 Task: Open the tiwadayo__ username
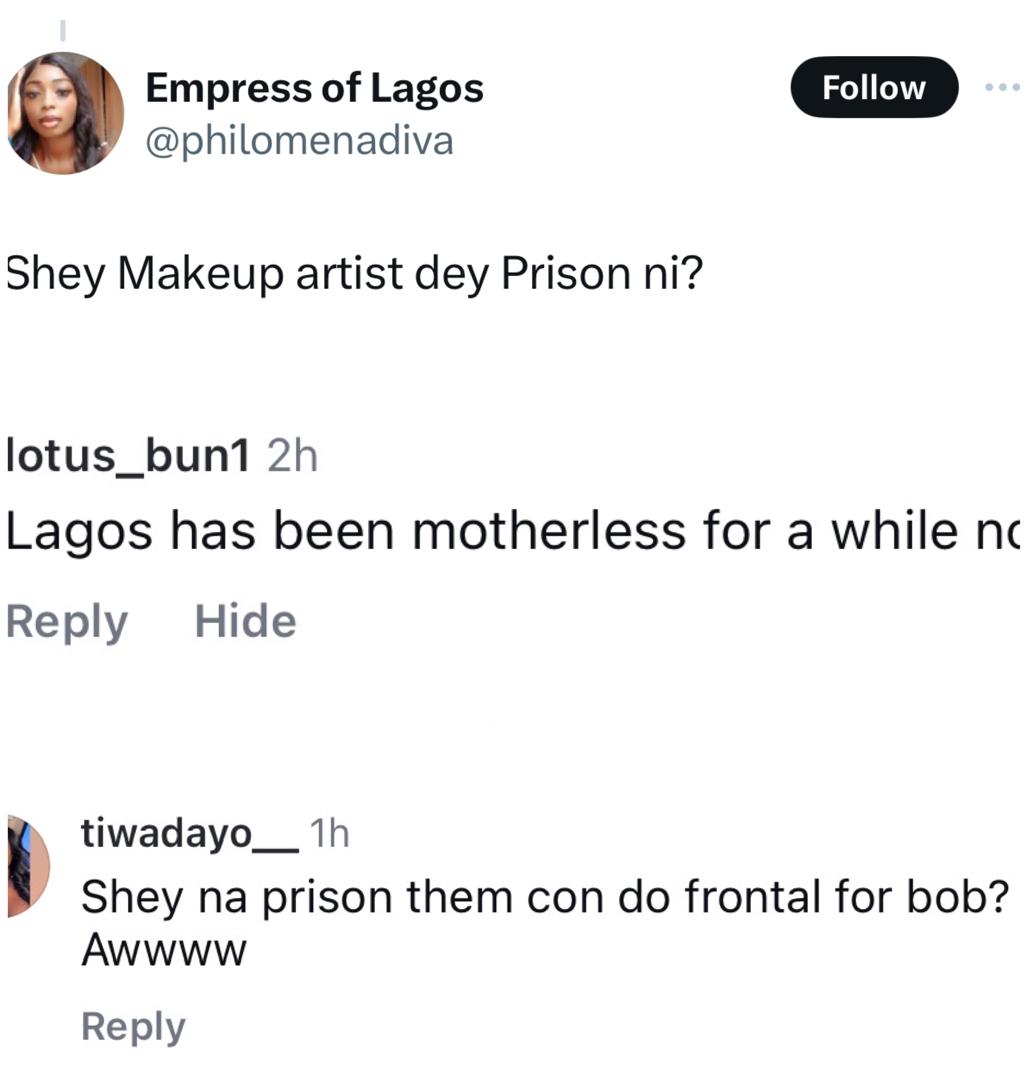tap(189, 832)
